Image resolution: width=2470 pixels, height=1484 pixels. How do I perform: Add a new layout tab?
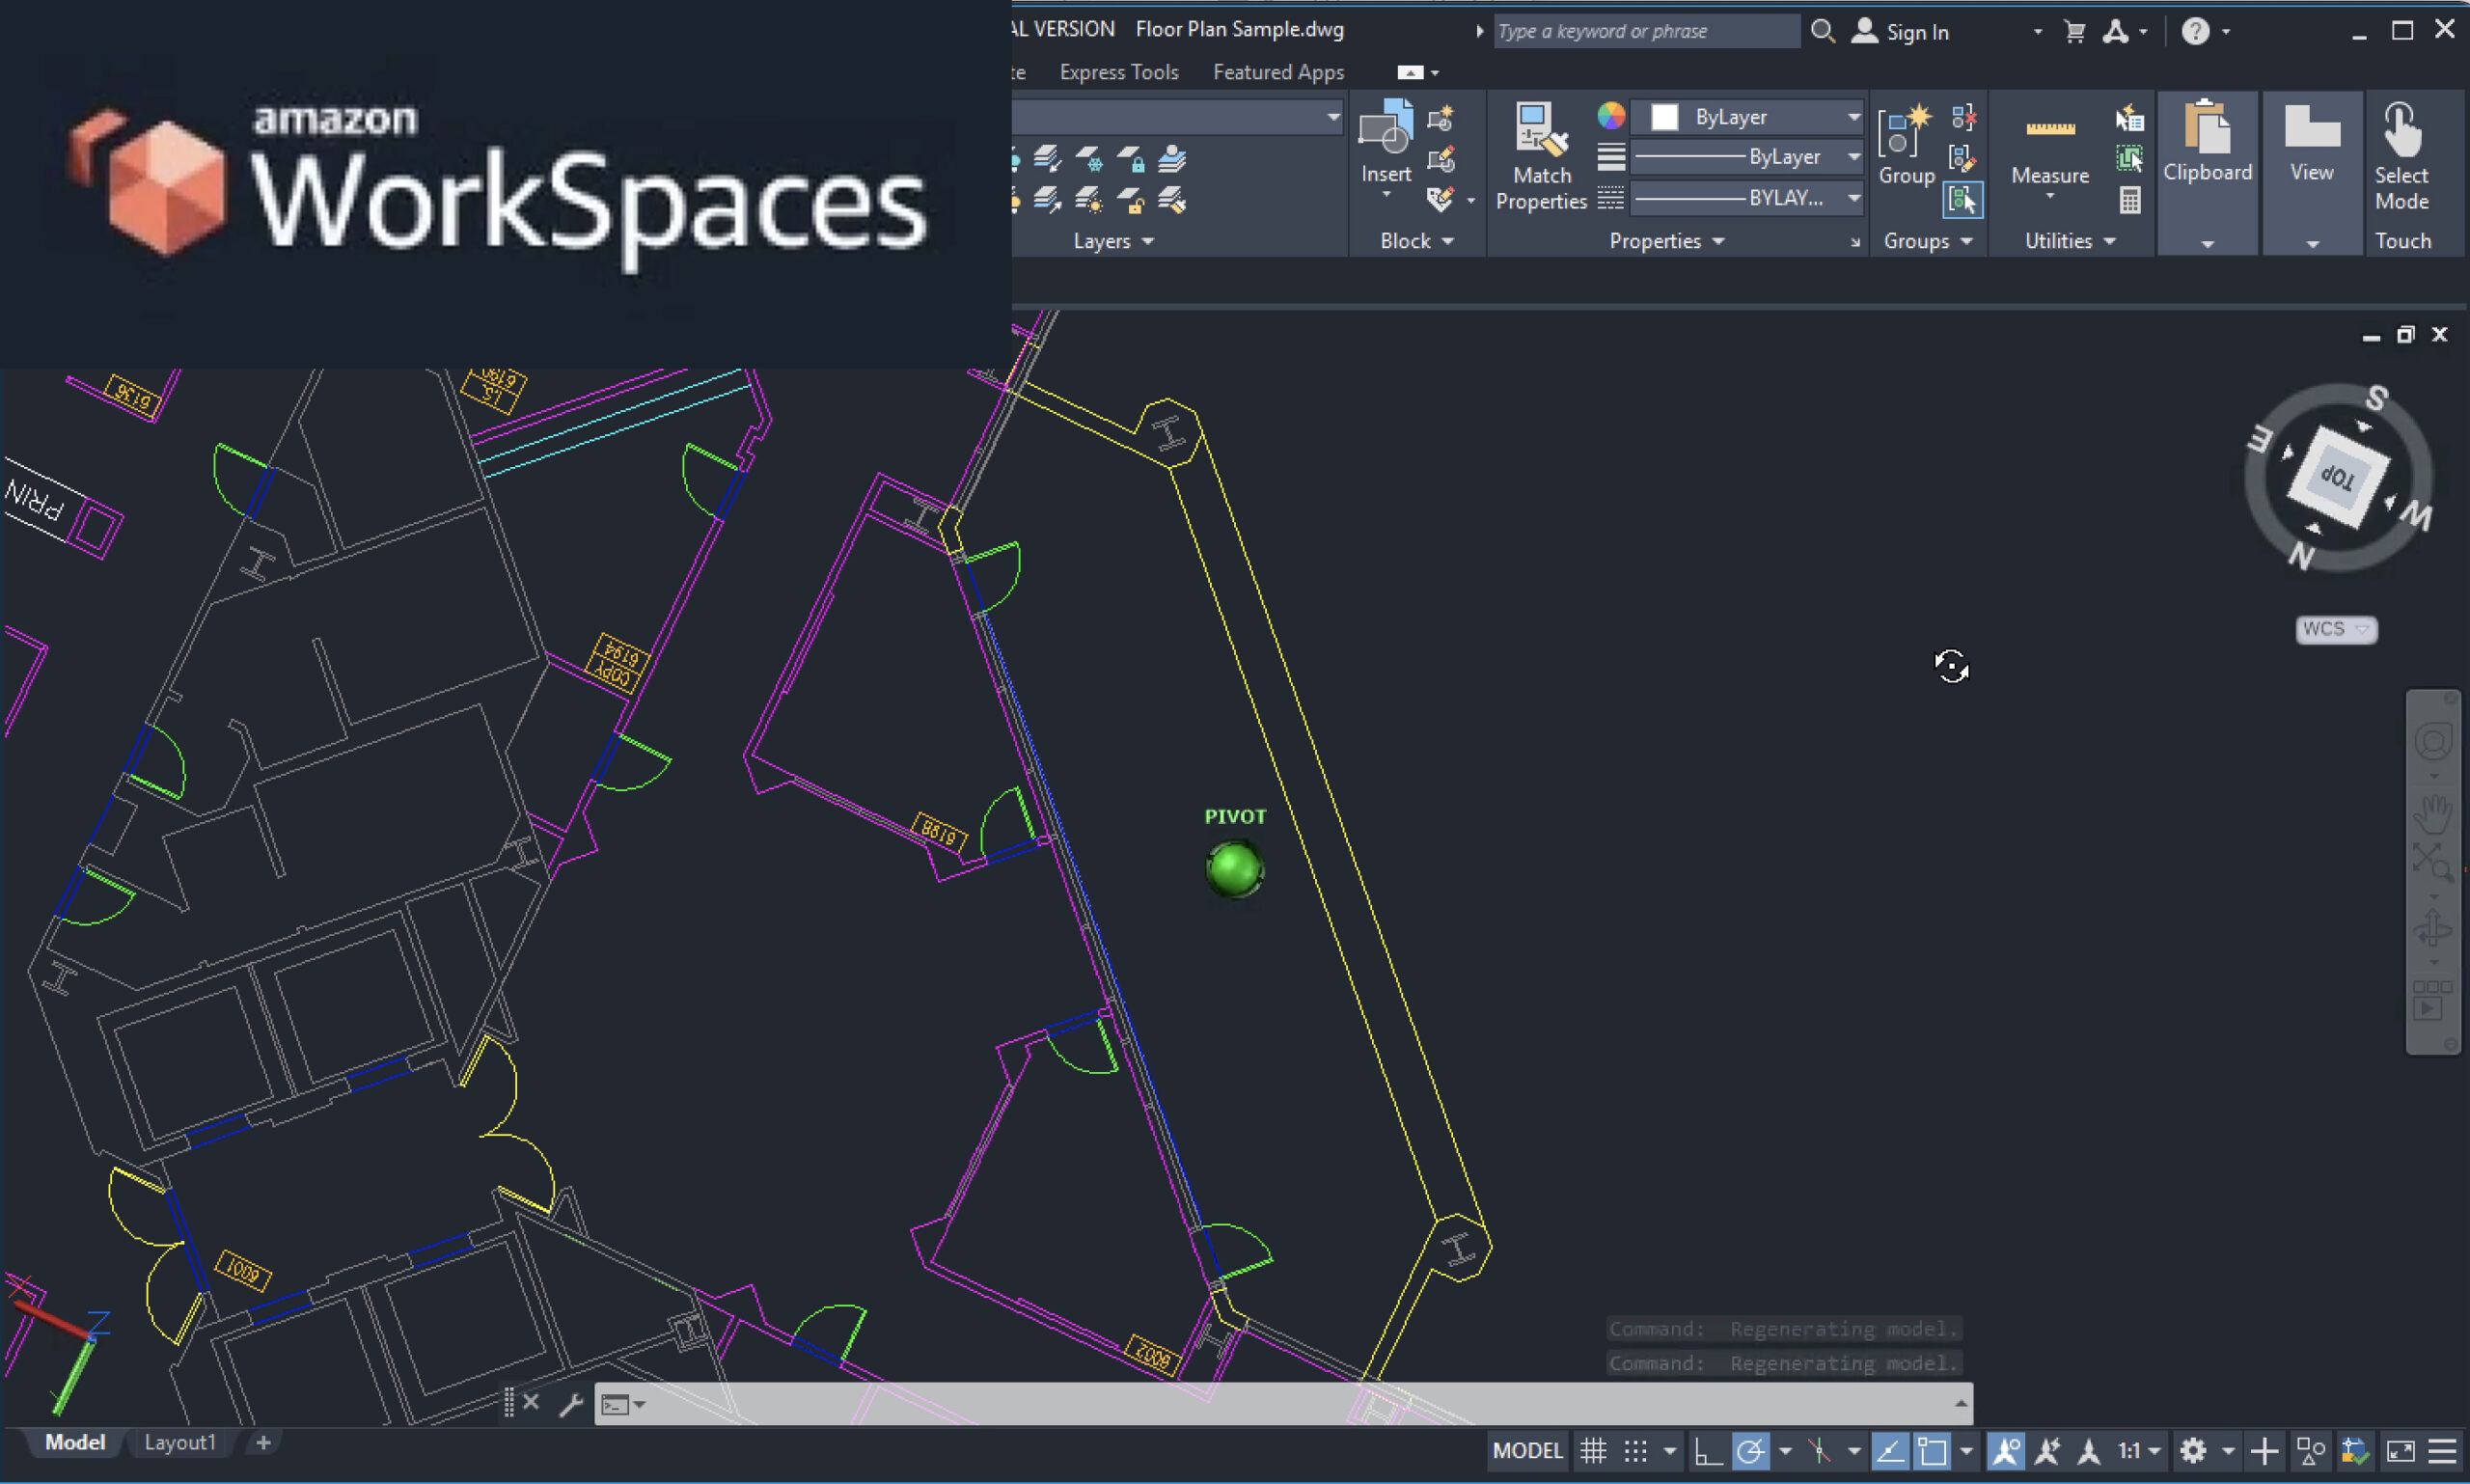tap(263, 1442)
